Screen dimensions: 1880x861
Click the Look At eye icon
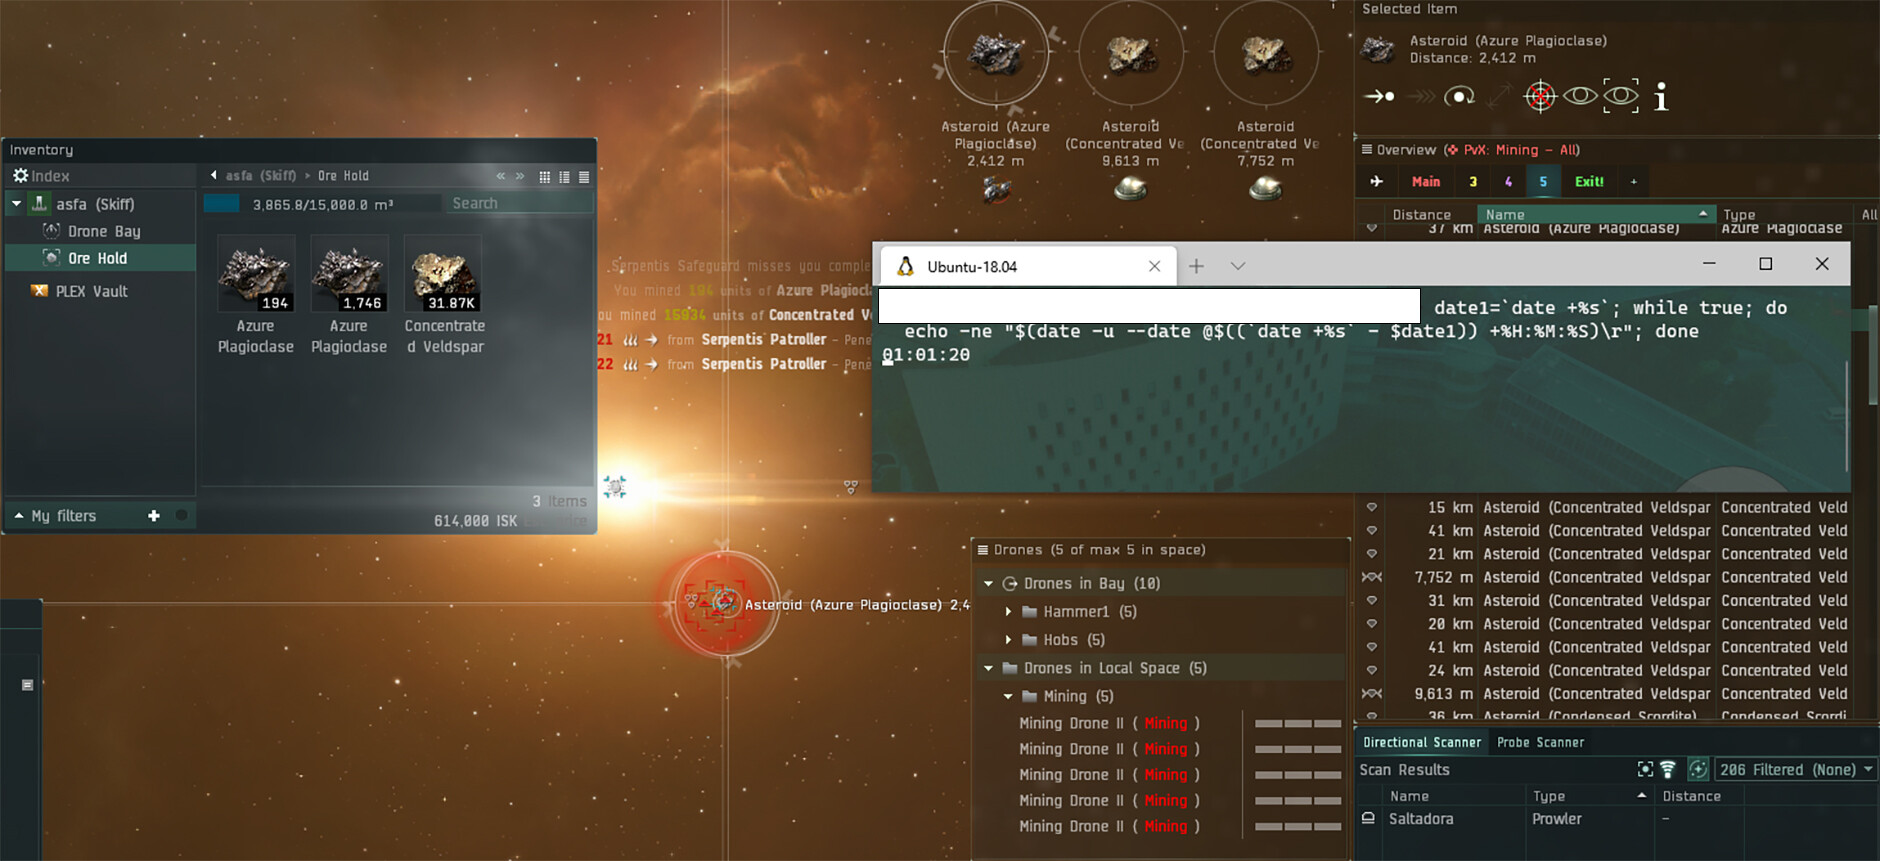tap(1580, 96)
